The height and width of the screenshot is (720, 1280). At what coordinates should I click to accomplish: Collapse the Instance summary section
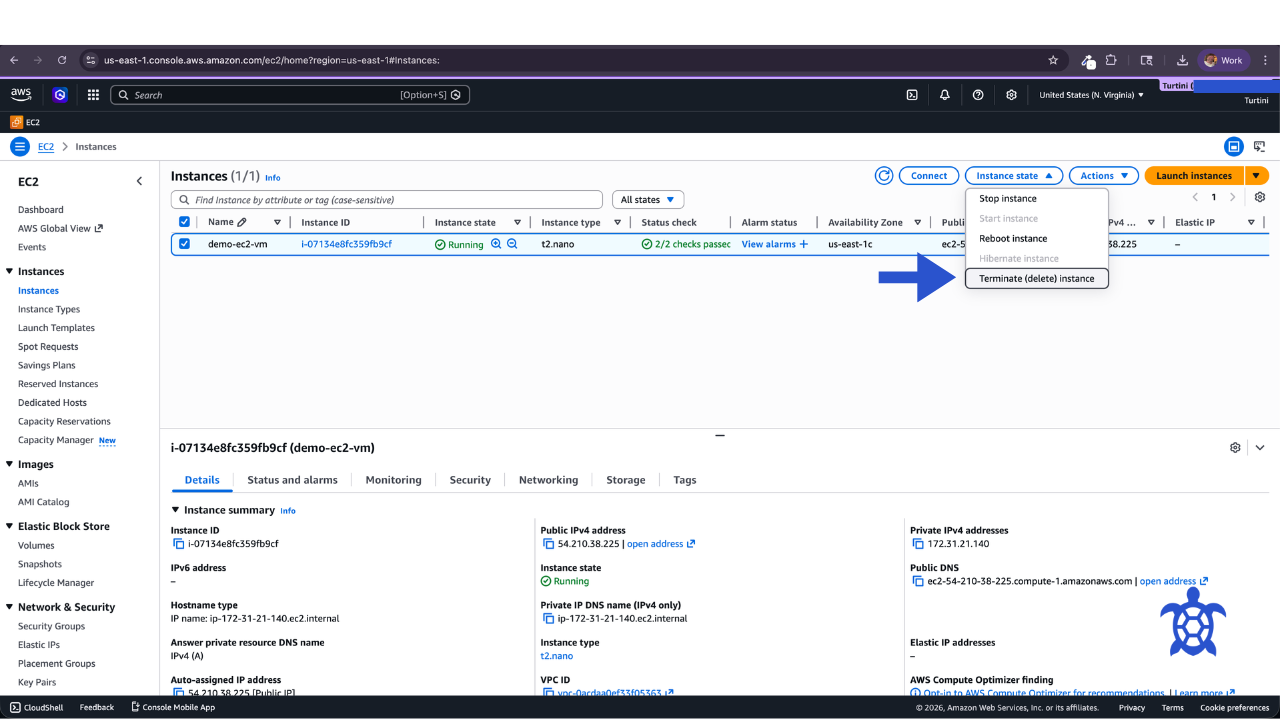click(x=176, y=510)
